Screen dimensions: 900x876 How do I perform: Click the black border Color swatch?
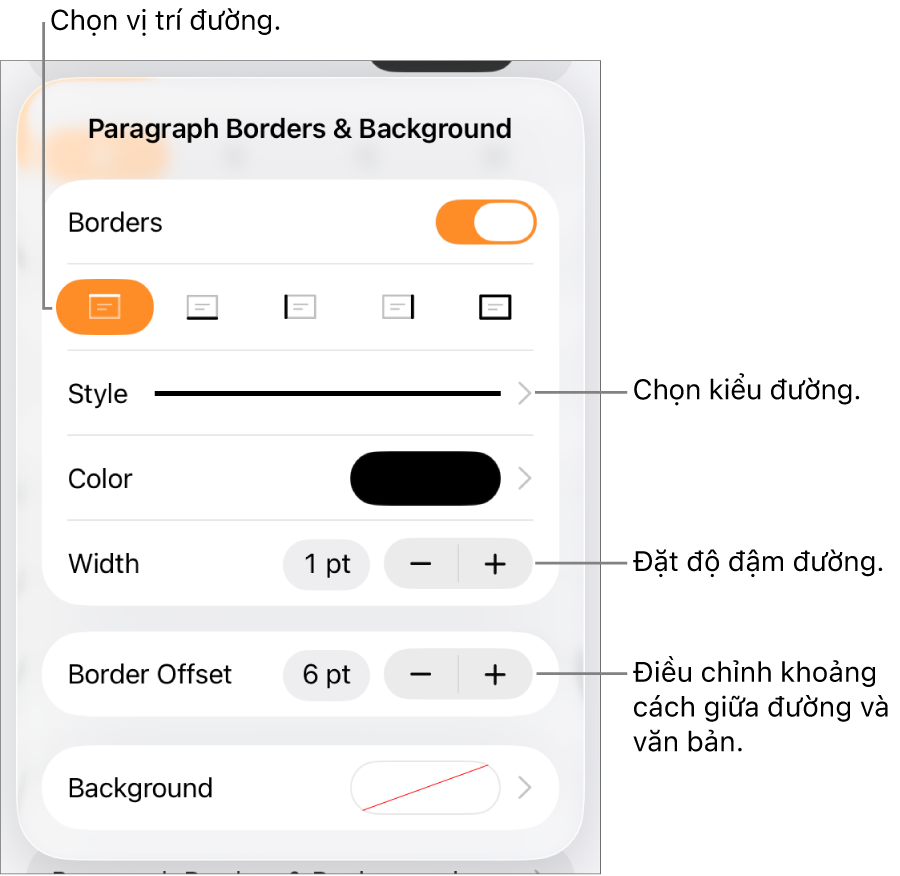pos(425,479)
